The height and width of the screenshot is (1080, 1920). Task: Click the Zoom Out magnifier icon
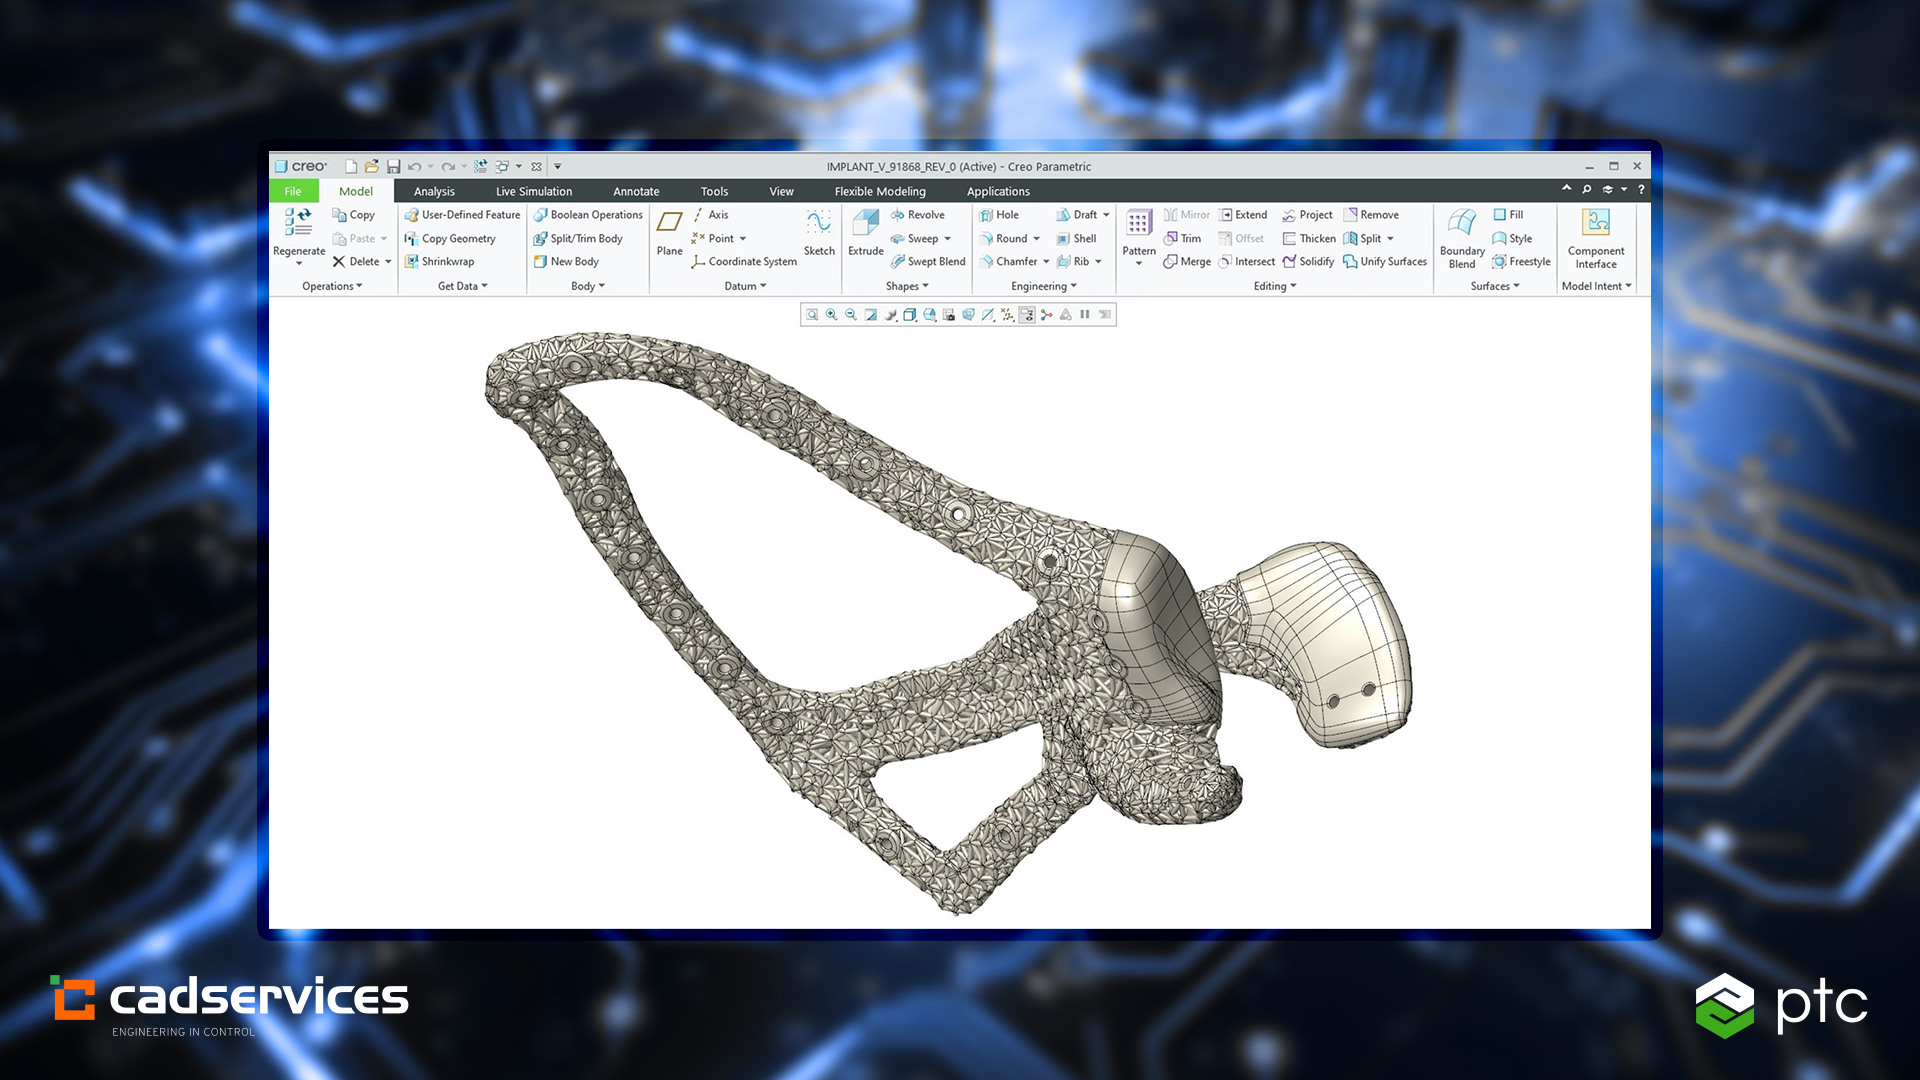tap(851, 315)
